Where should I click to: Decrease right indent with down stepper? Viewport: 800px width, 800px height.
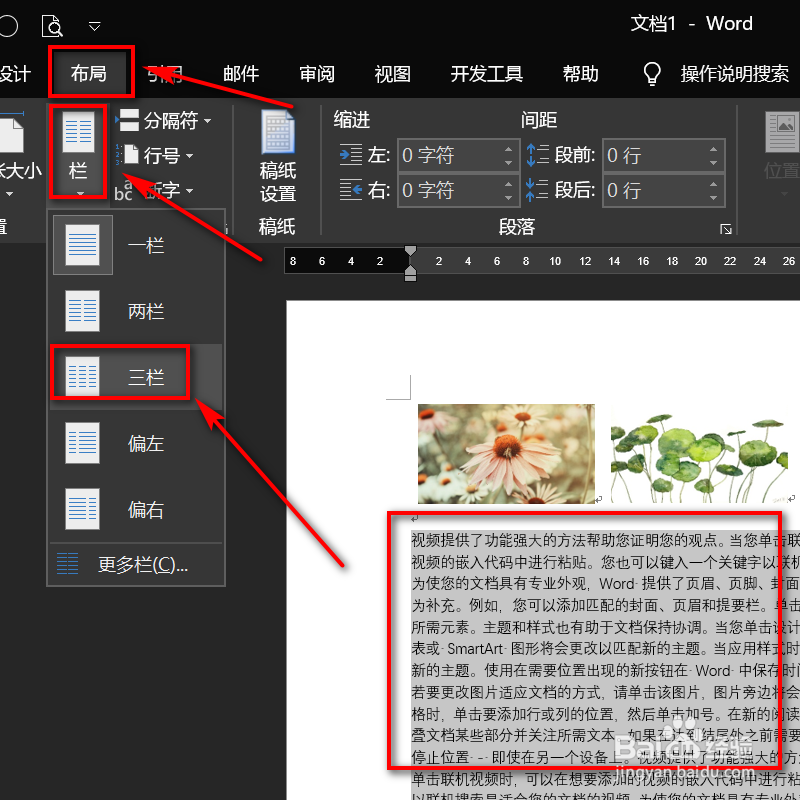(508, 197)
